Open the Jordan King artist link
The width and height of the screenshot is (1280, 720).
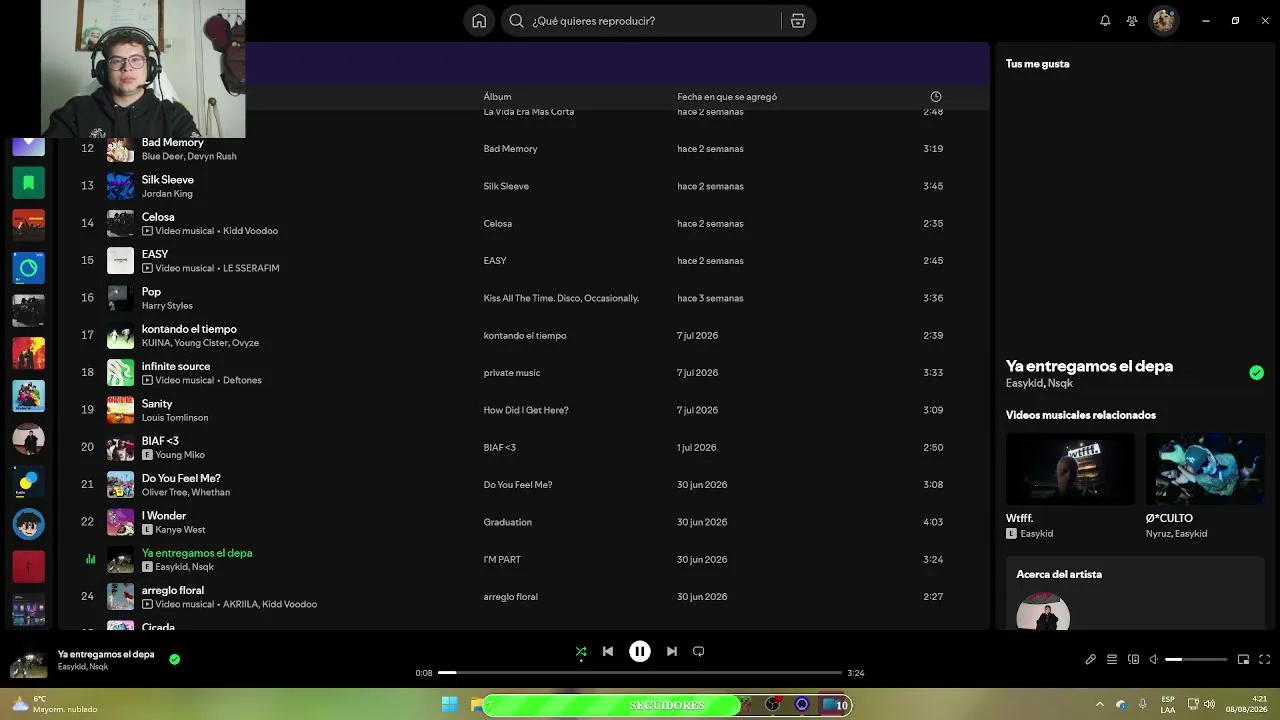pyautogui.click(x=167, y=194)
